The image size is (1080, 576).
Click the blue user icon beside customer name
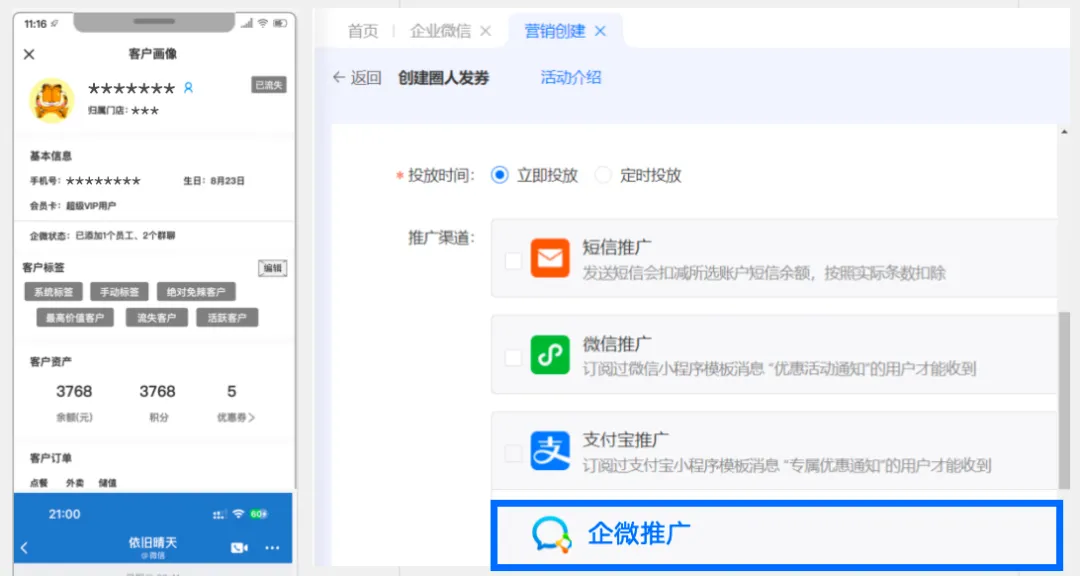(x=188, y=88)
